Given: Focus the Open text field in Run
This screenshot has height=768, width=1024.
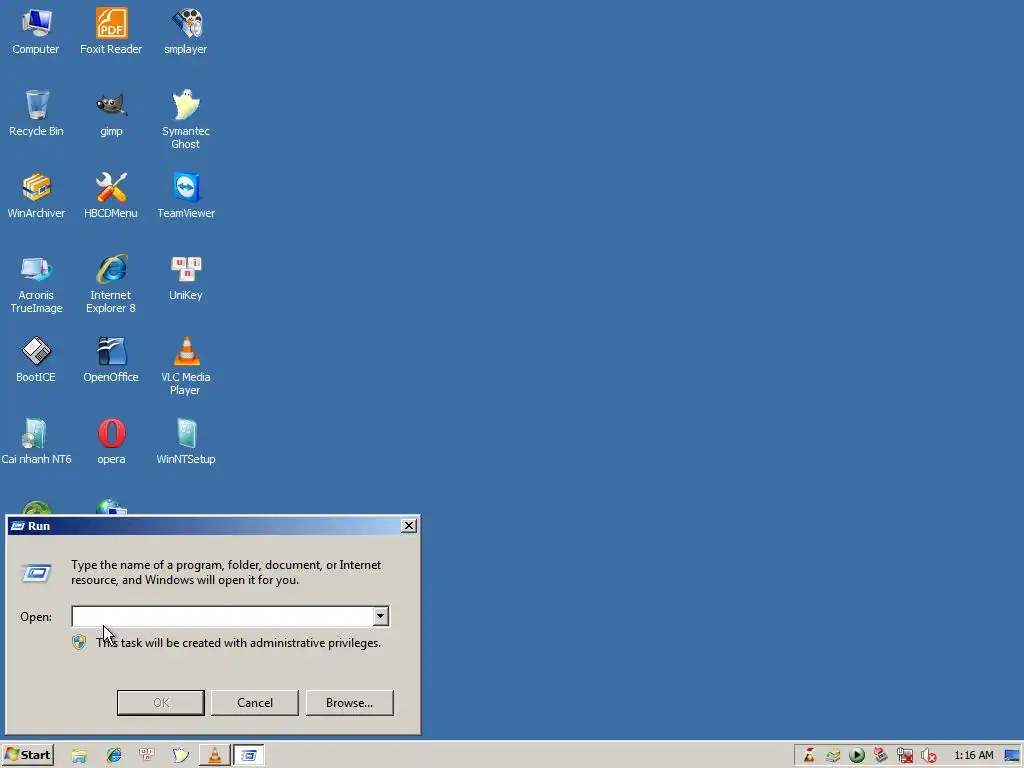Looking at the screenshot, I should pos(222,616).
